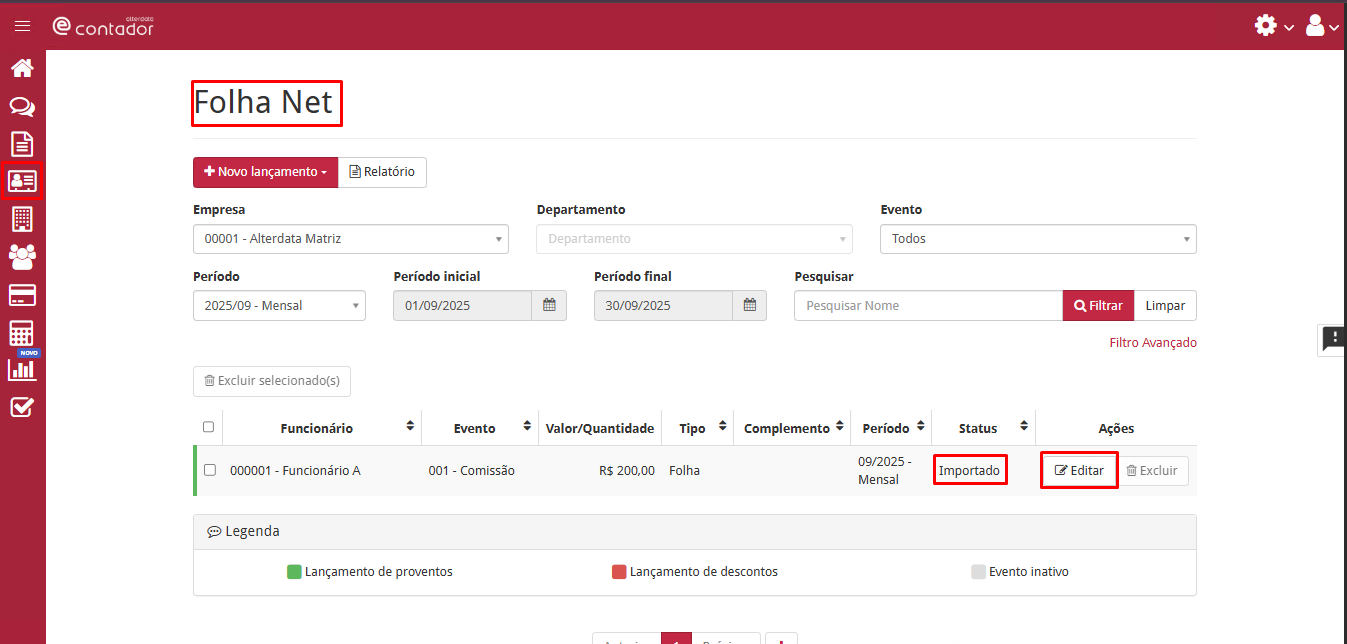The width and height of the screenshot is (1347, 644).
Task: Open the chat bubbles sidebar icon
Action: [x=22, y=106]
